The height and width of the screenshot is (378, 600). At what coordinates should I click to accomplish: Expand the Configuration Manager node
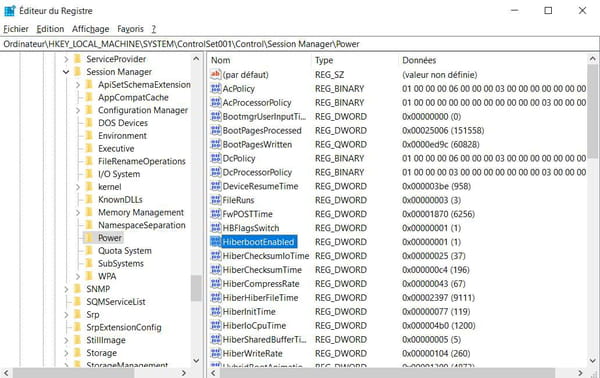point(78,110)
